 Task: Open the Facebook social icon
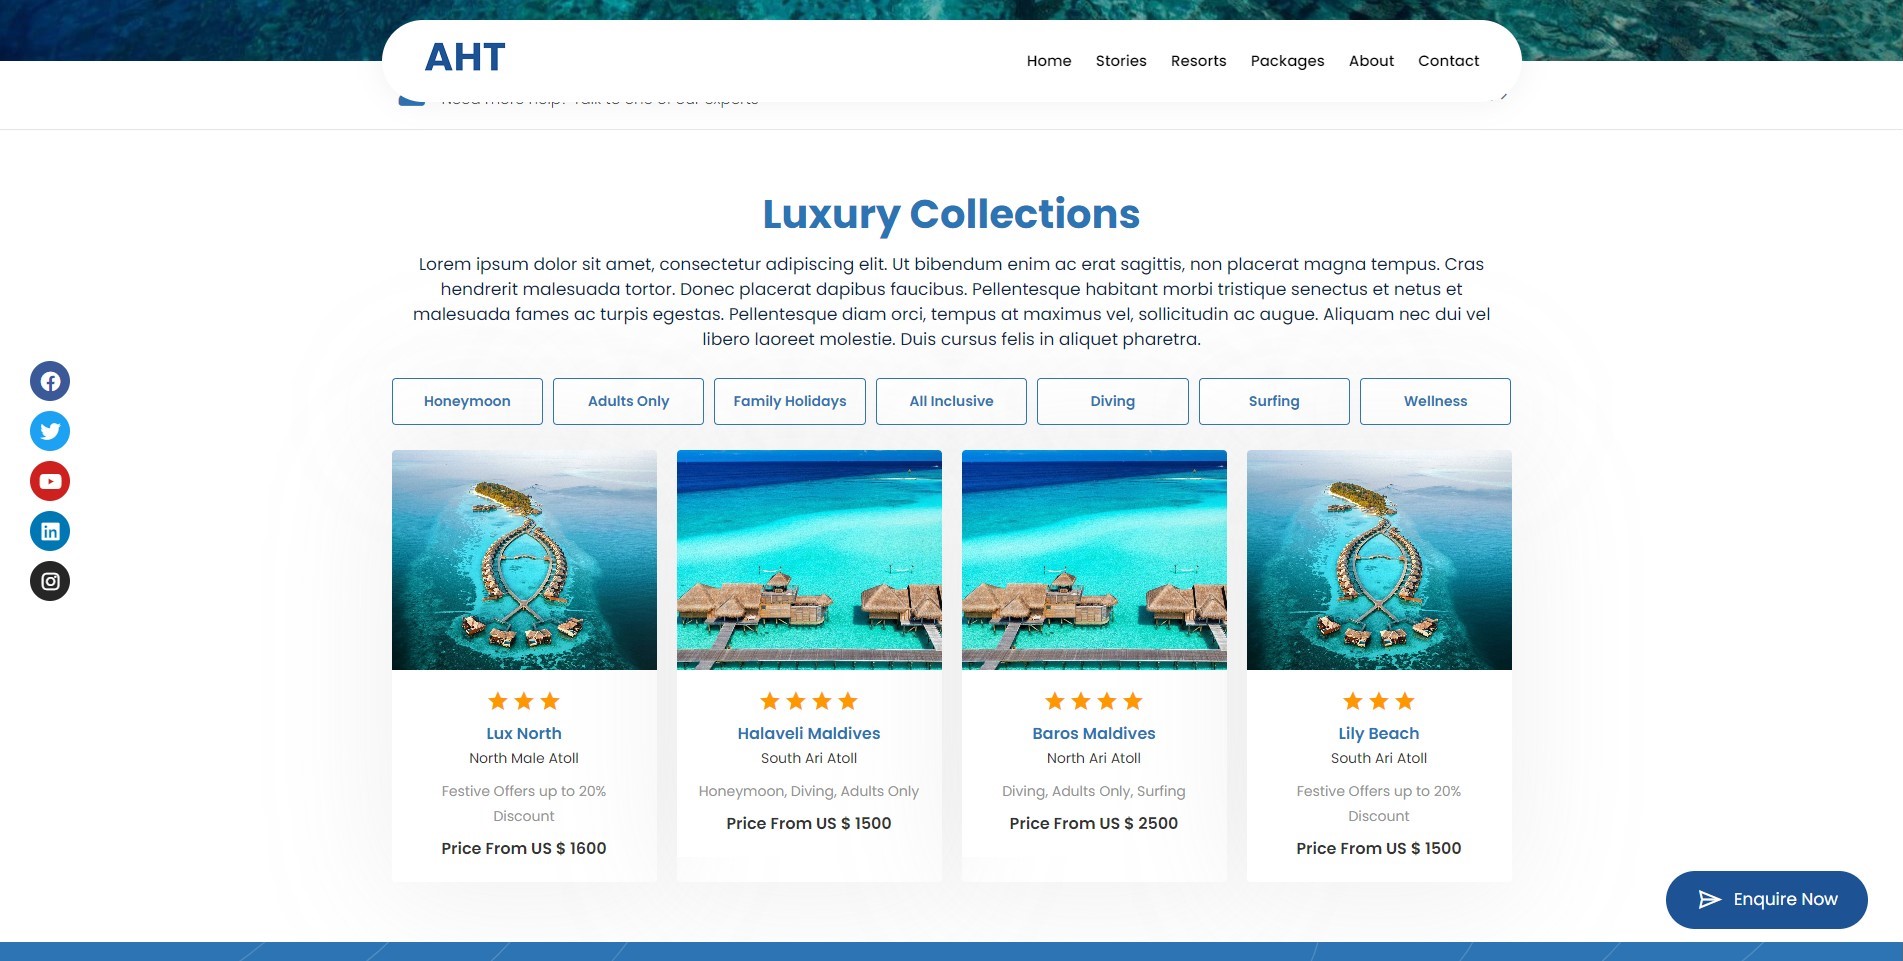[50, 381]
